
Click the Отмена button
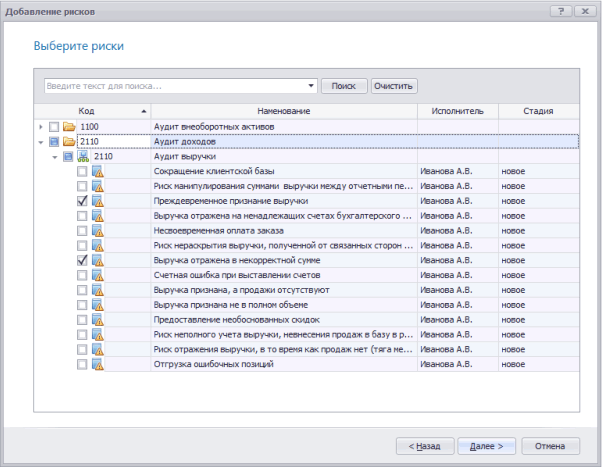click(550, 446)
